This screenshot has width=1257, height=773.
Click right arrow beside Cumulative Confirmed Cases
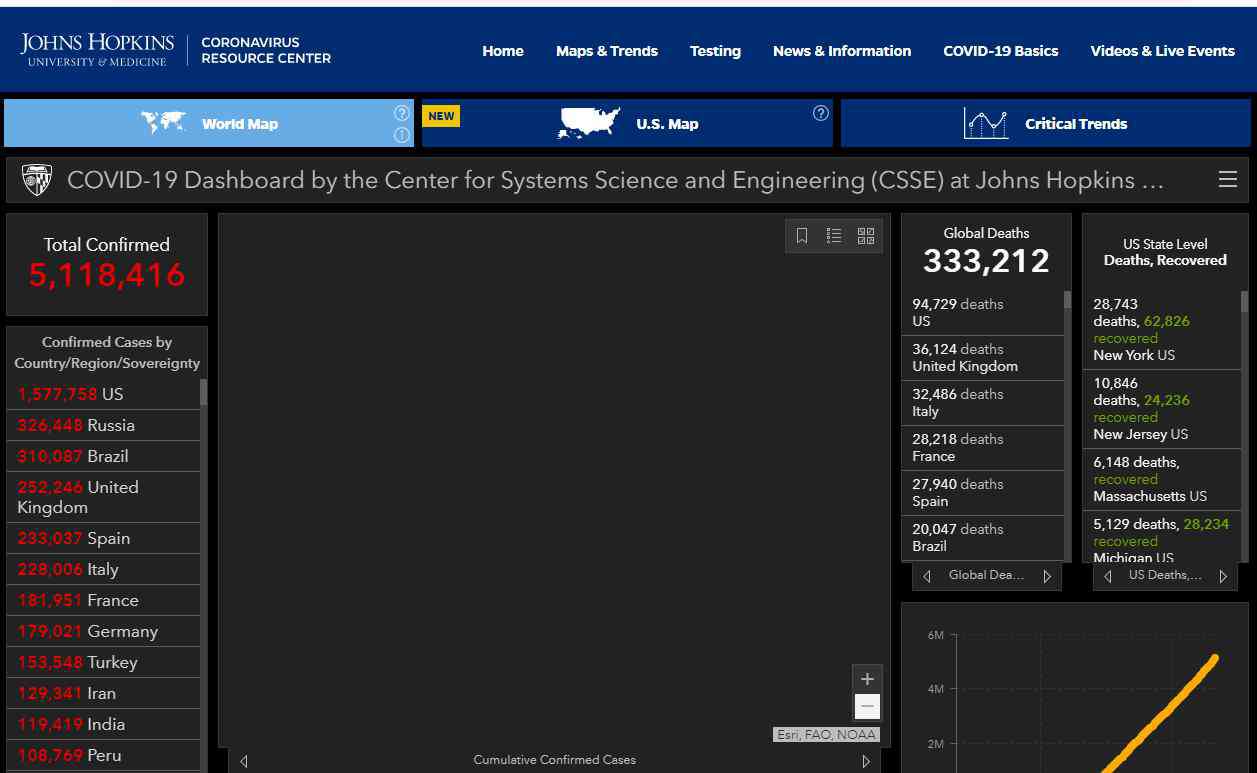(x=866, y=761)
